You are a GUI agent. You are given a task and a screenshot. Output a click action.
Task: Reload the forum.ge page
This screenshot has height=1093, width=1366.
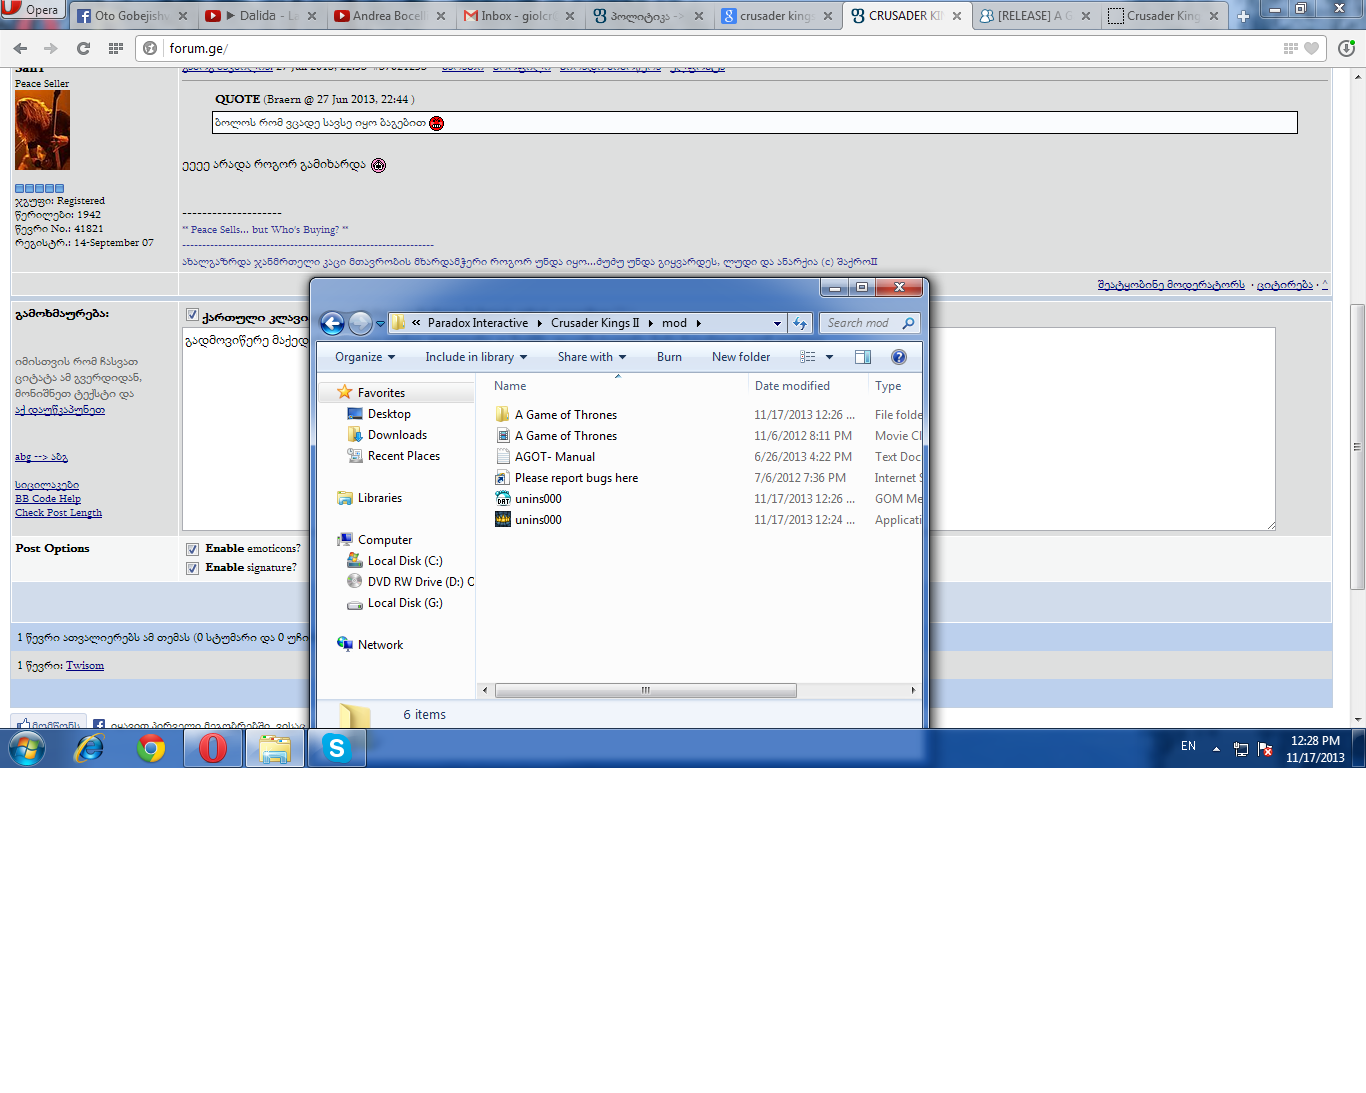[83, 48]
